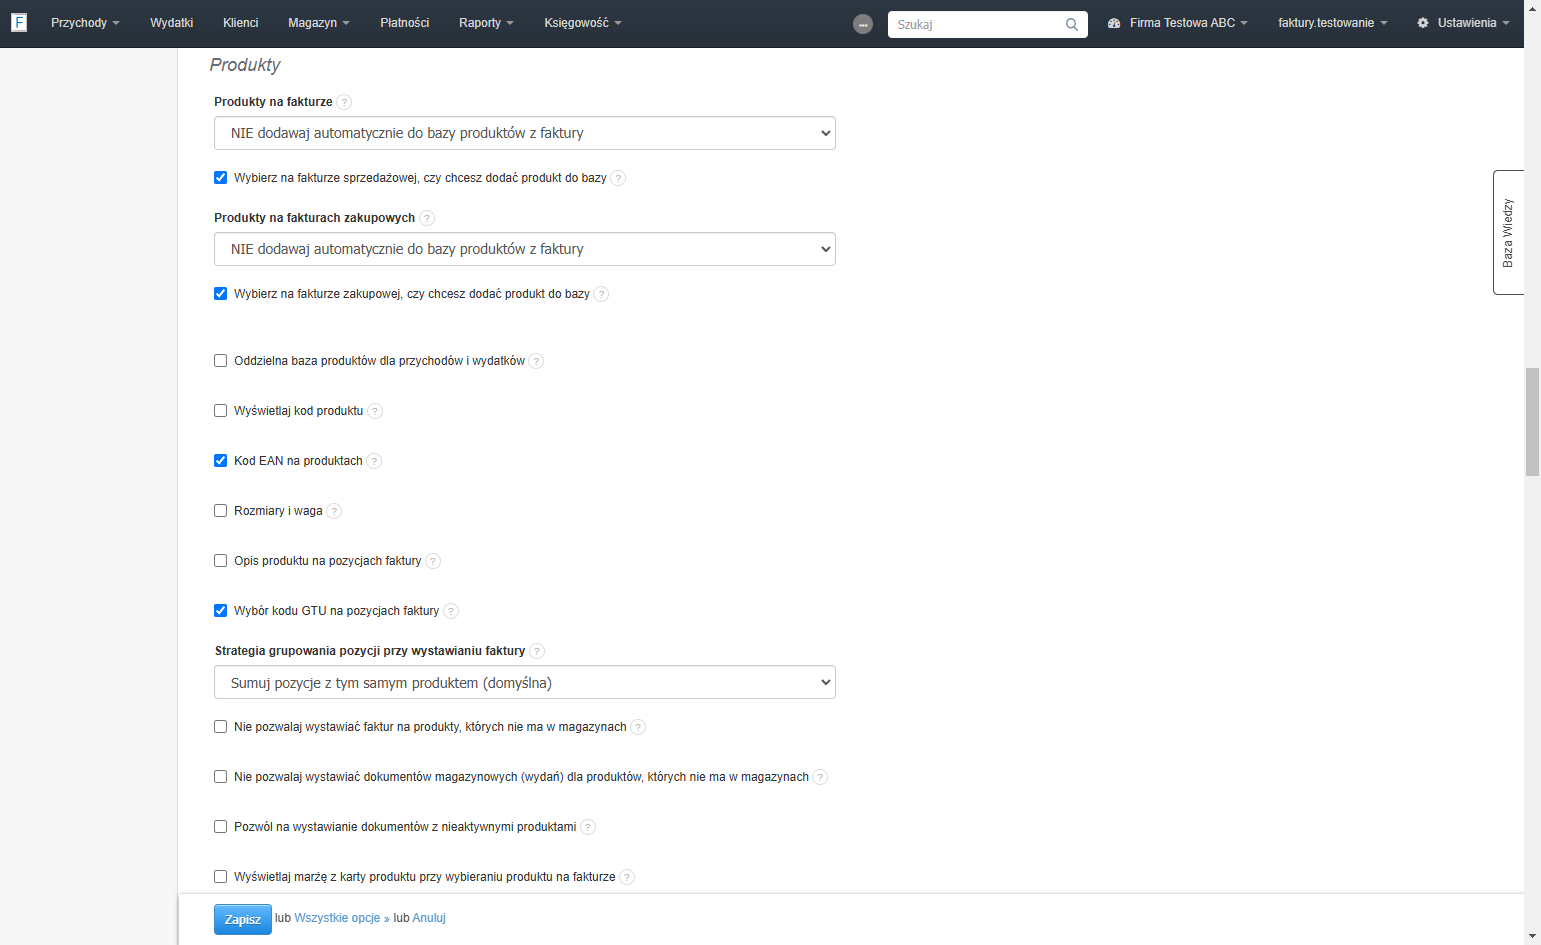Enable Opis produktu na pozycjach faktury
This screenshot has width=1541, height=945.
221,561
